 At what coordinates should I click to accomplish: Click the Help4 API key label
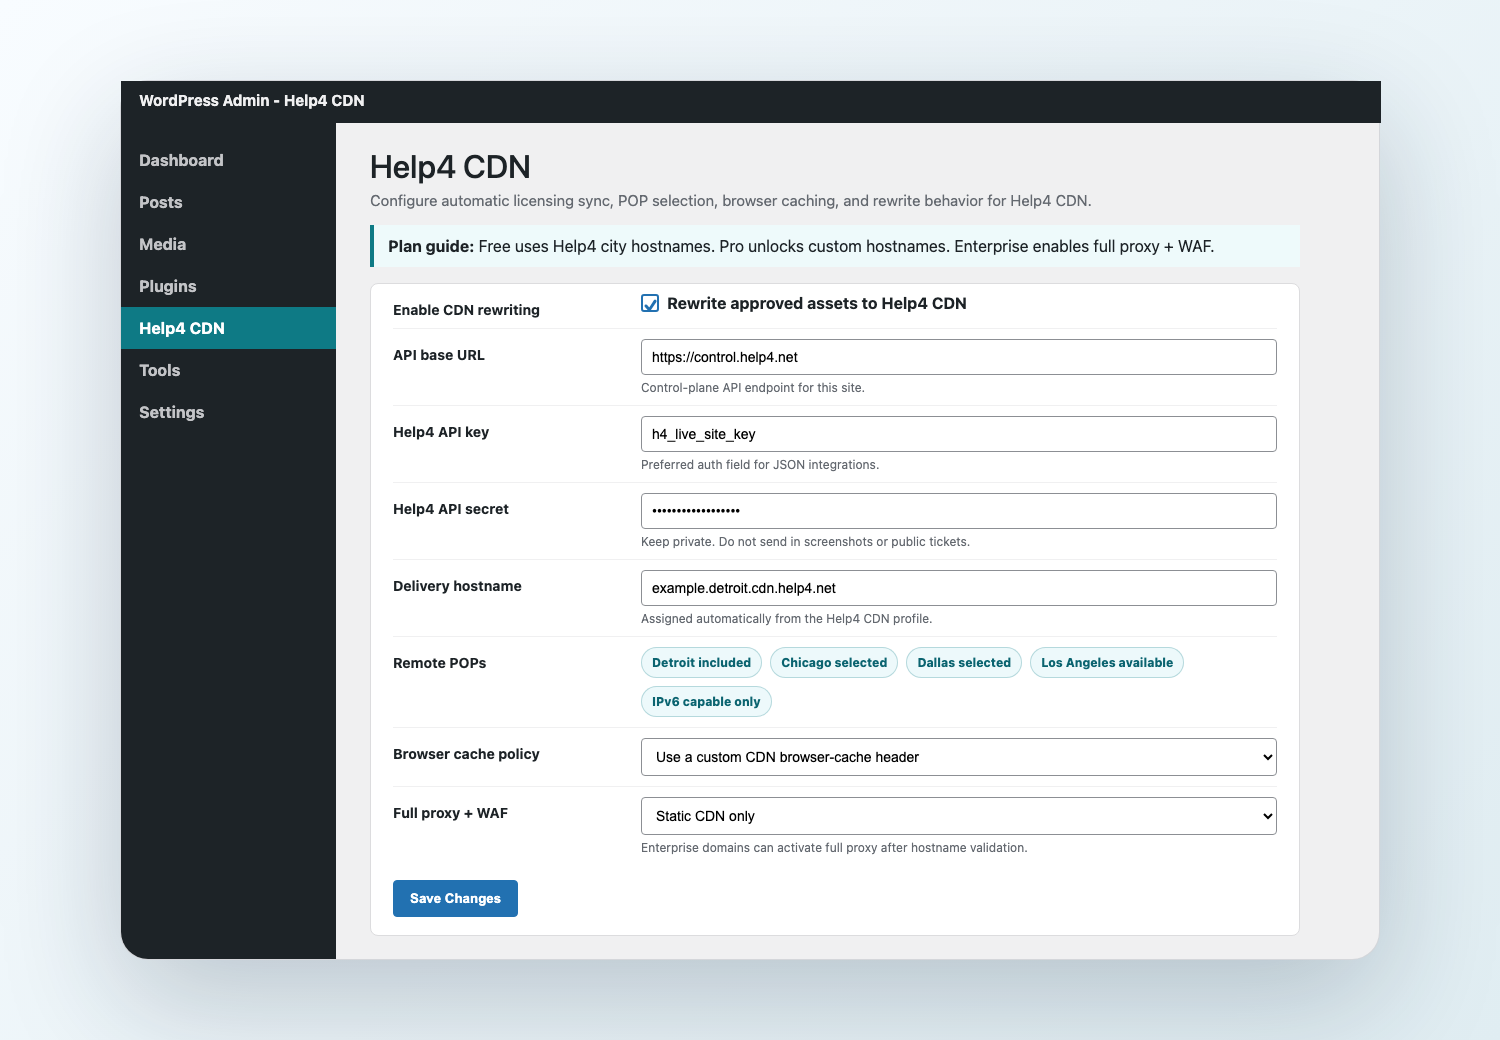tap(441, 432)
